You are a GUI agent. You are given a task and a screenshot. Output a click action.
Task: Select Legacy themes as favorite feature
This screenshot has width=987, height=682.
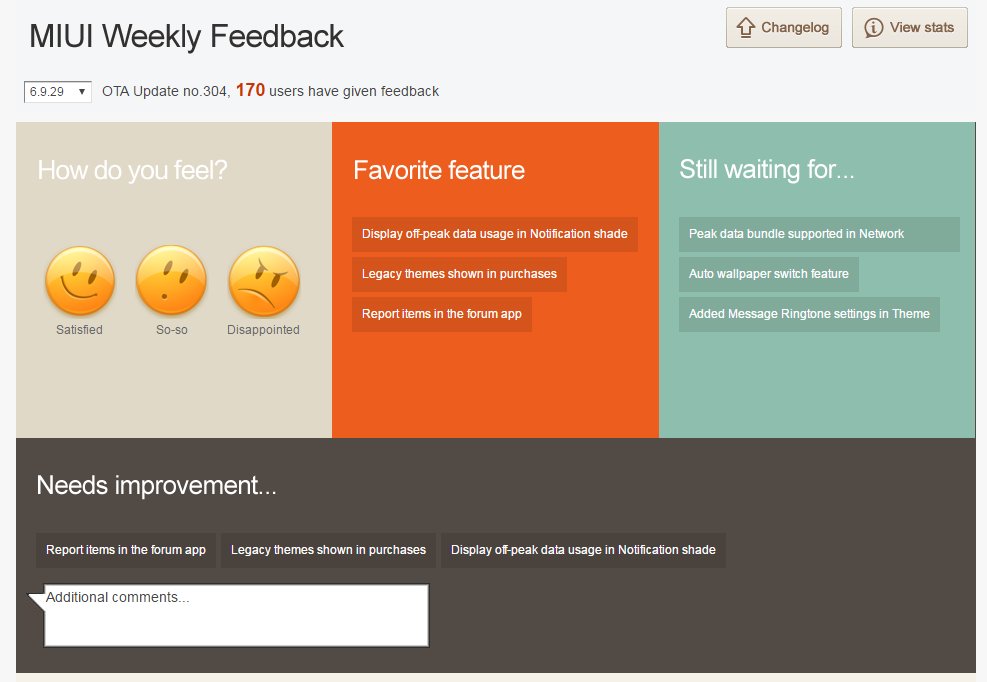point(459,274)
